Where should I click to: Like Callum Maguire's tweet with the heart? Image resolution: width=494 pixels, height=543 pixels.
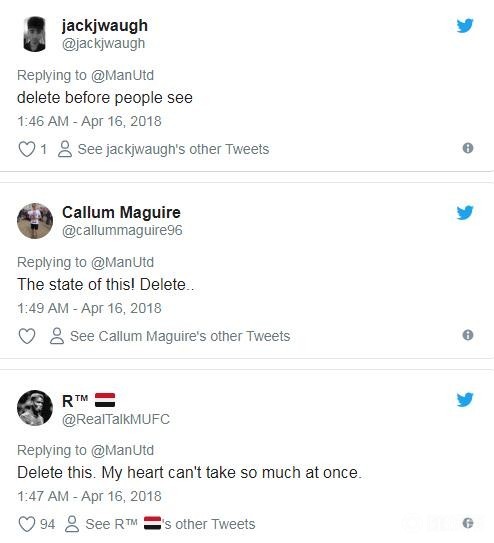pos(27,336)
